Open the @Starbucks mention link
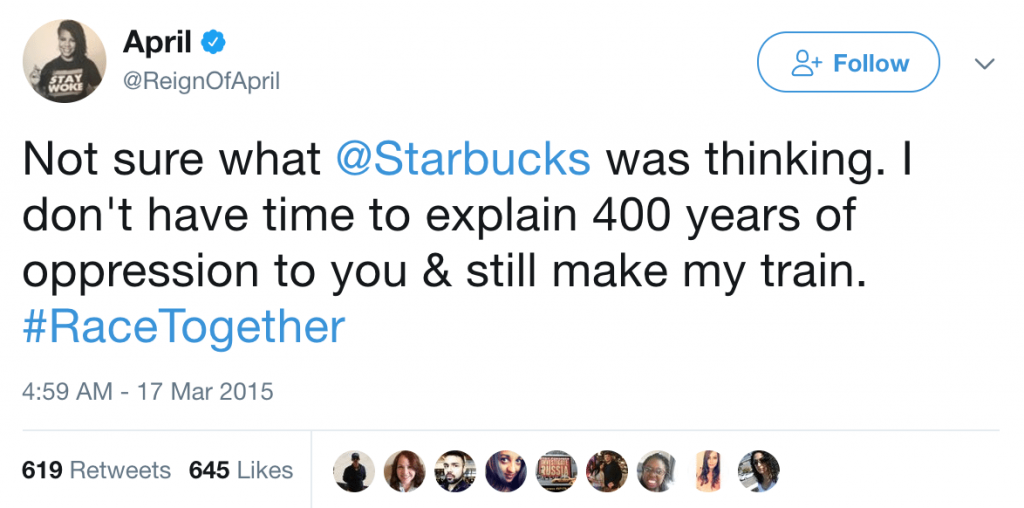 coord(461,161)
